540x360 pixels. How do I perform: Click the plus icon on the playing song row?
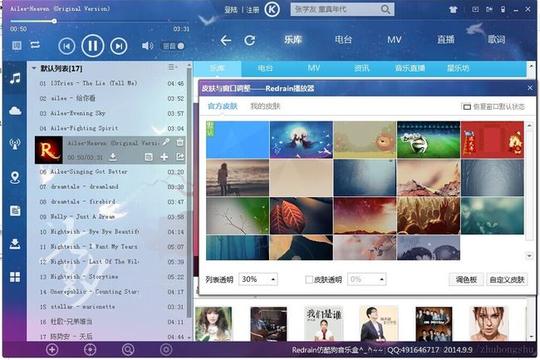point(164,157)
